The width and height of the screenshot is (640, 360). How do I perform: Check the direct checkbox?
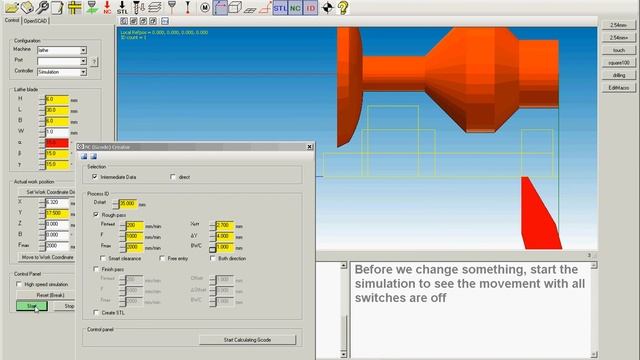click(x=173, y=177)
